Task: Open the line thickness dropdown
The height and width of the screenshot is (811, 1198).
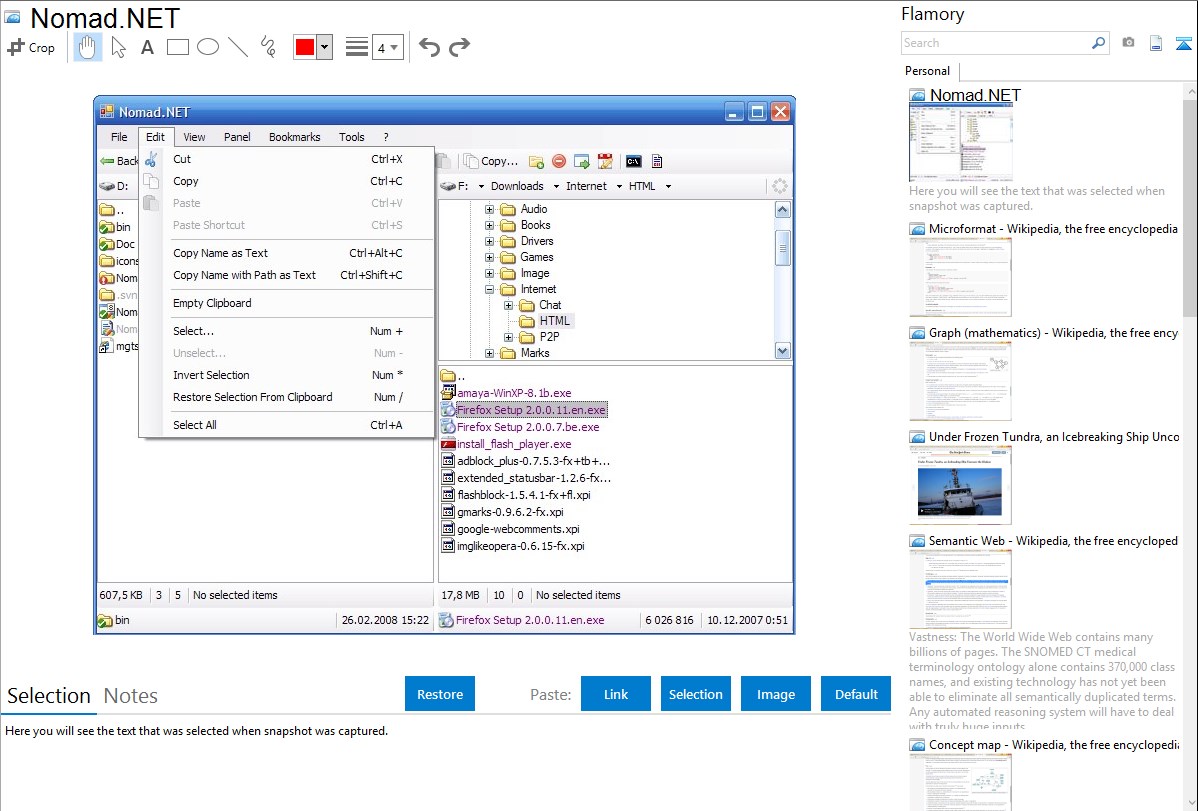Action: tap(387, 47)
